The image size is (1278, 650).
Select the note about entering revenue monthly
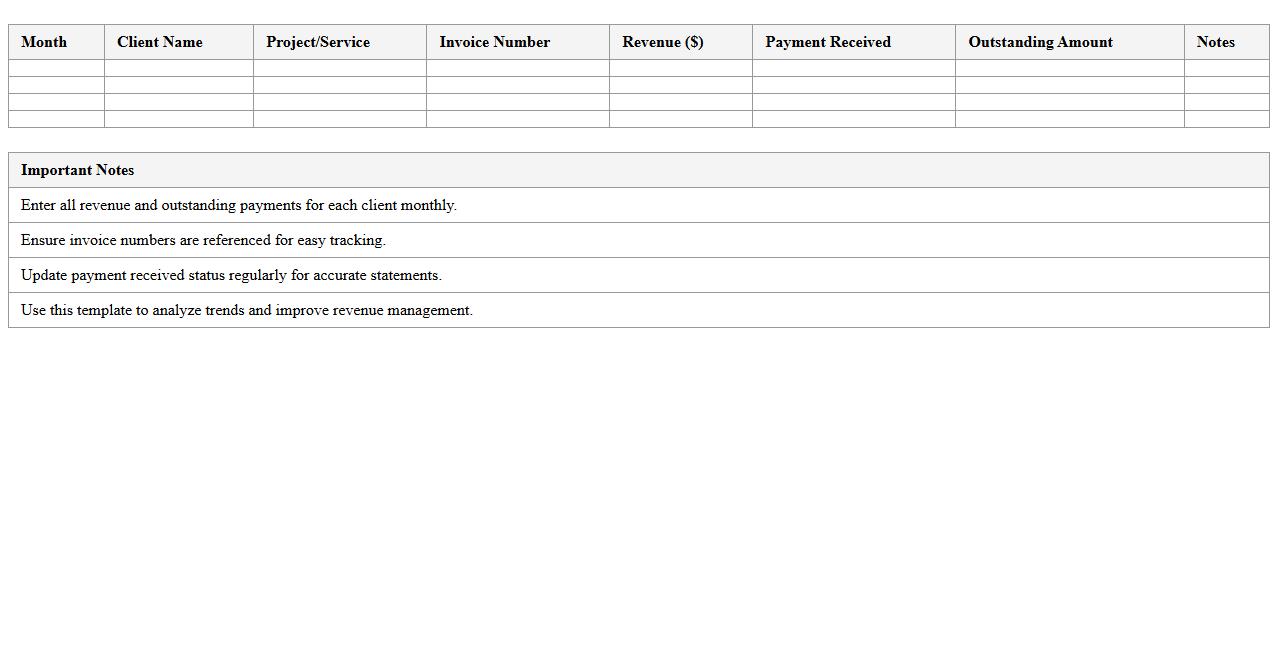coord(239,205)
